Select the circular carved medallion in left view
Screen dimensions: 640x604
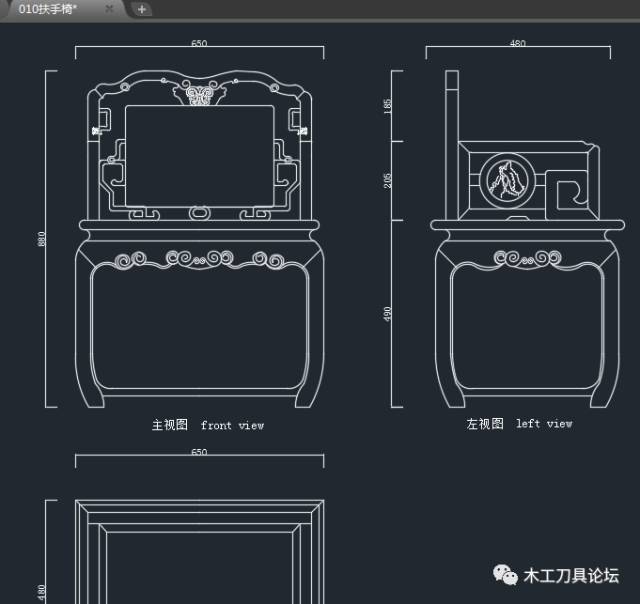507,180
